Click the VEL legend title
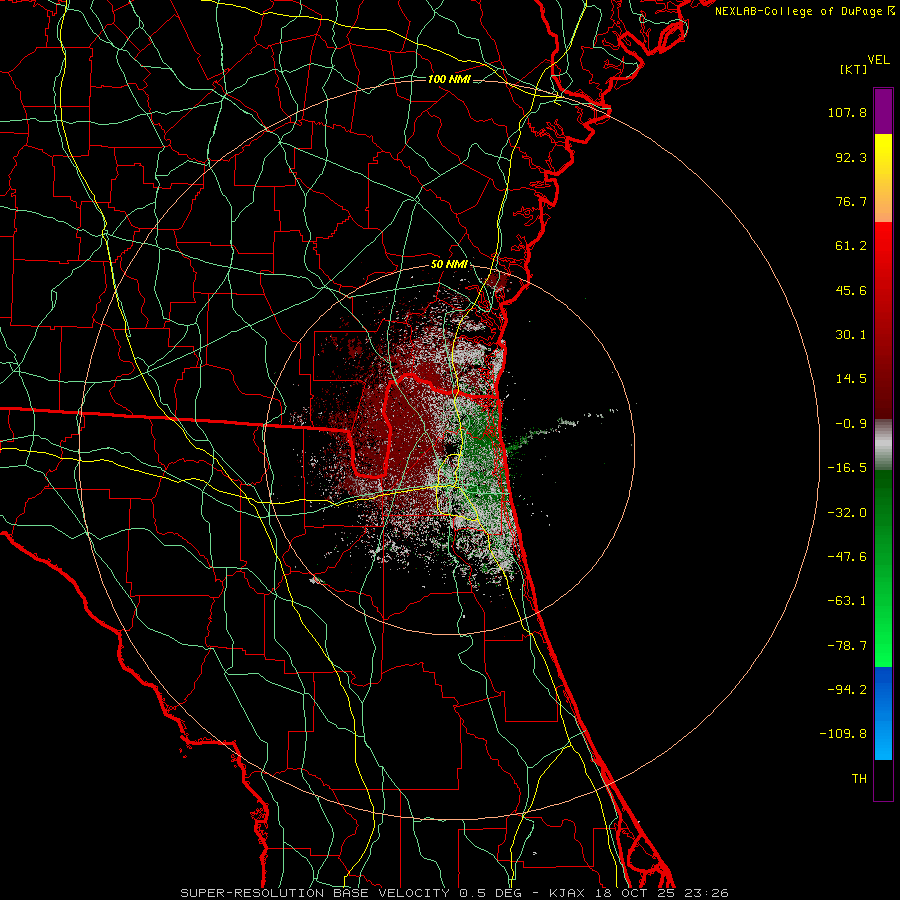Screen dimensions: 900x900 878,60
